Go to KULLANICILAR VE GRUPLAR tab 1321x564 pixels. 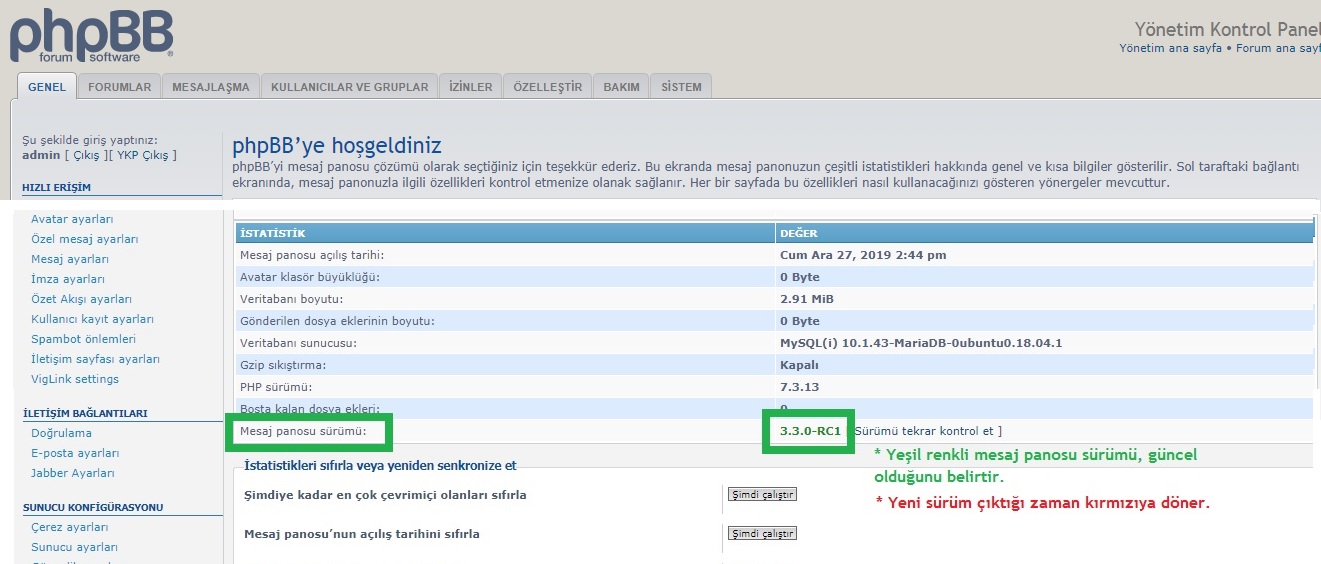[350, 87]
